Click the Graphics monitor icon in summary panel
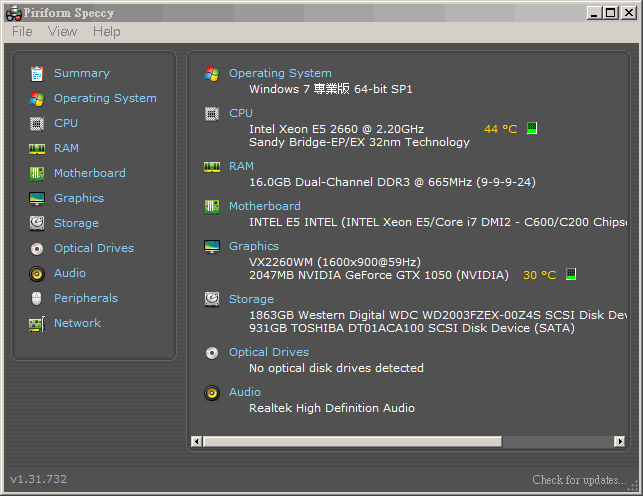The height and width of the screenshot is (496, 643). click(212, 247)
